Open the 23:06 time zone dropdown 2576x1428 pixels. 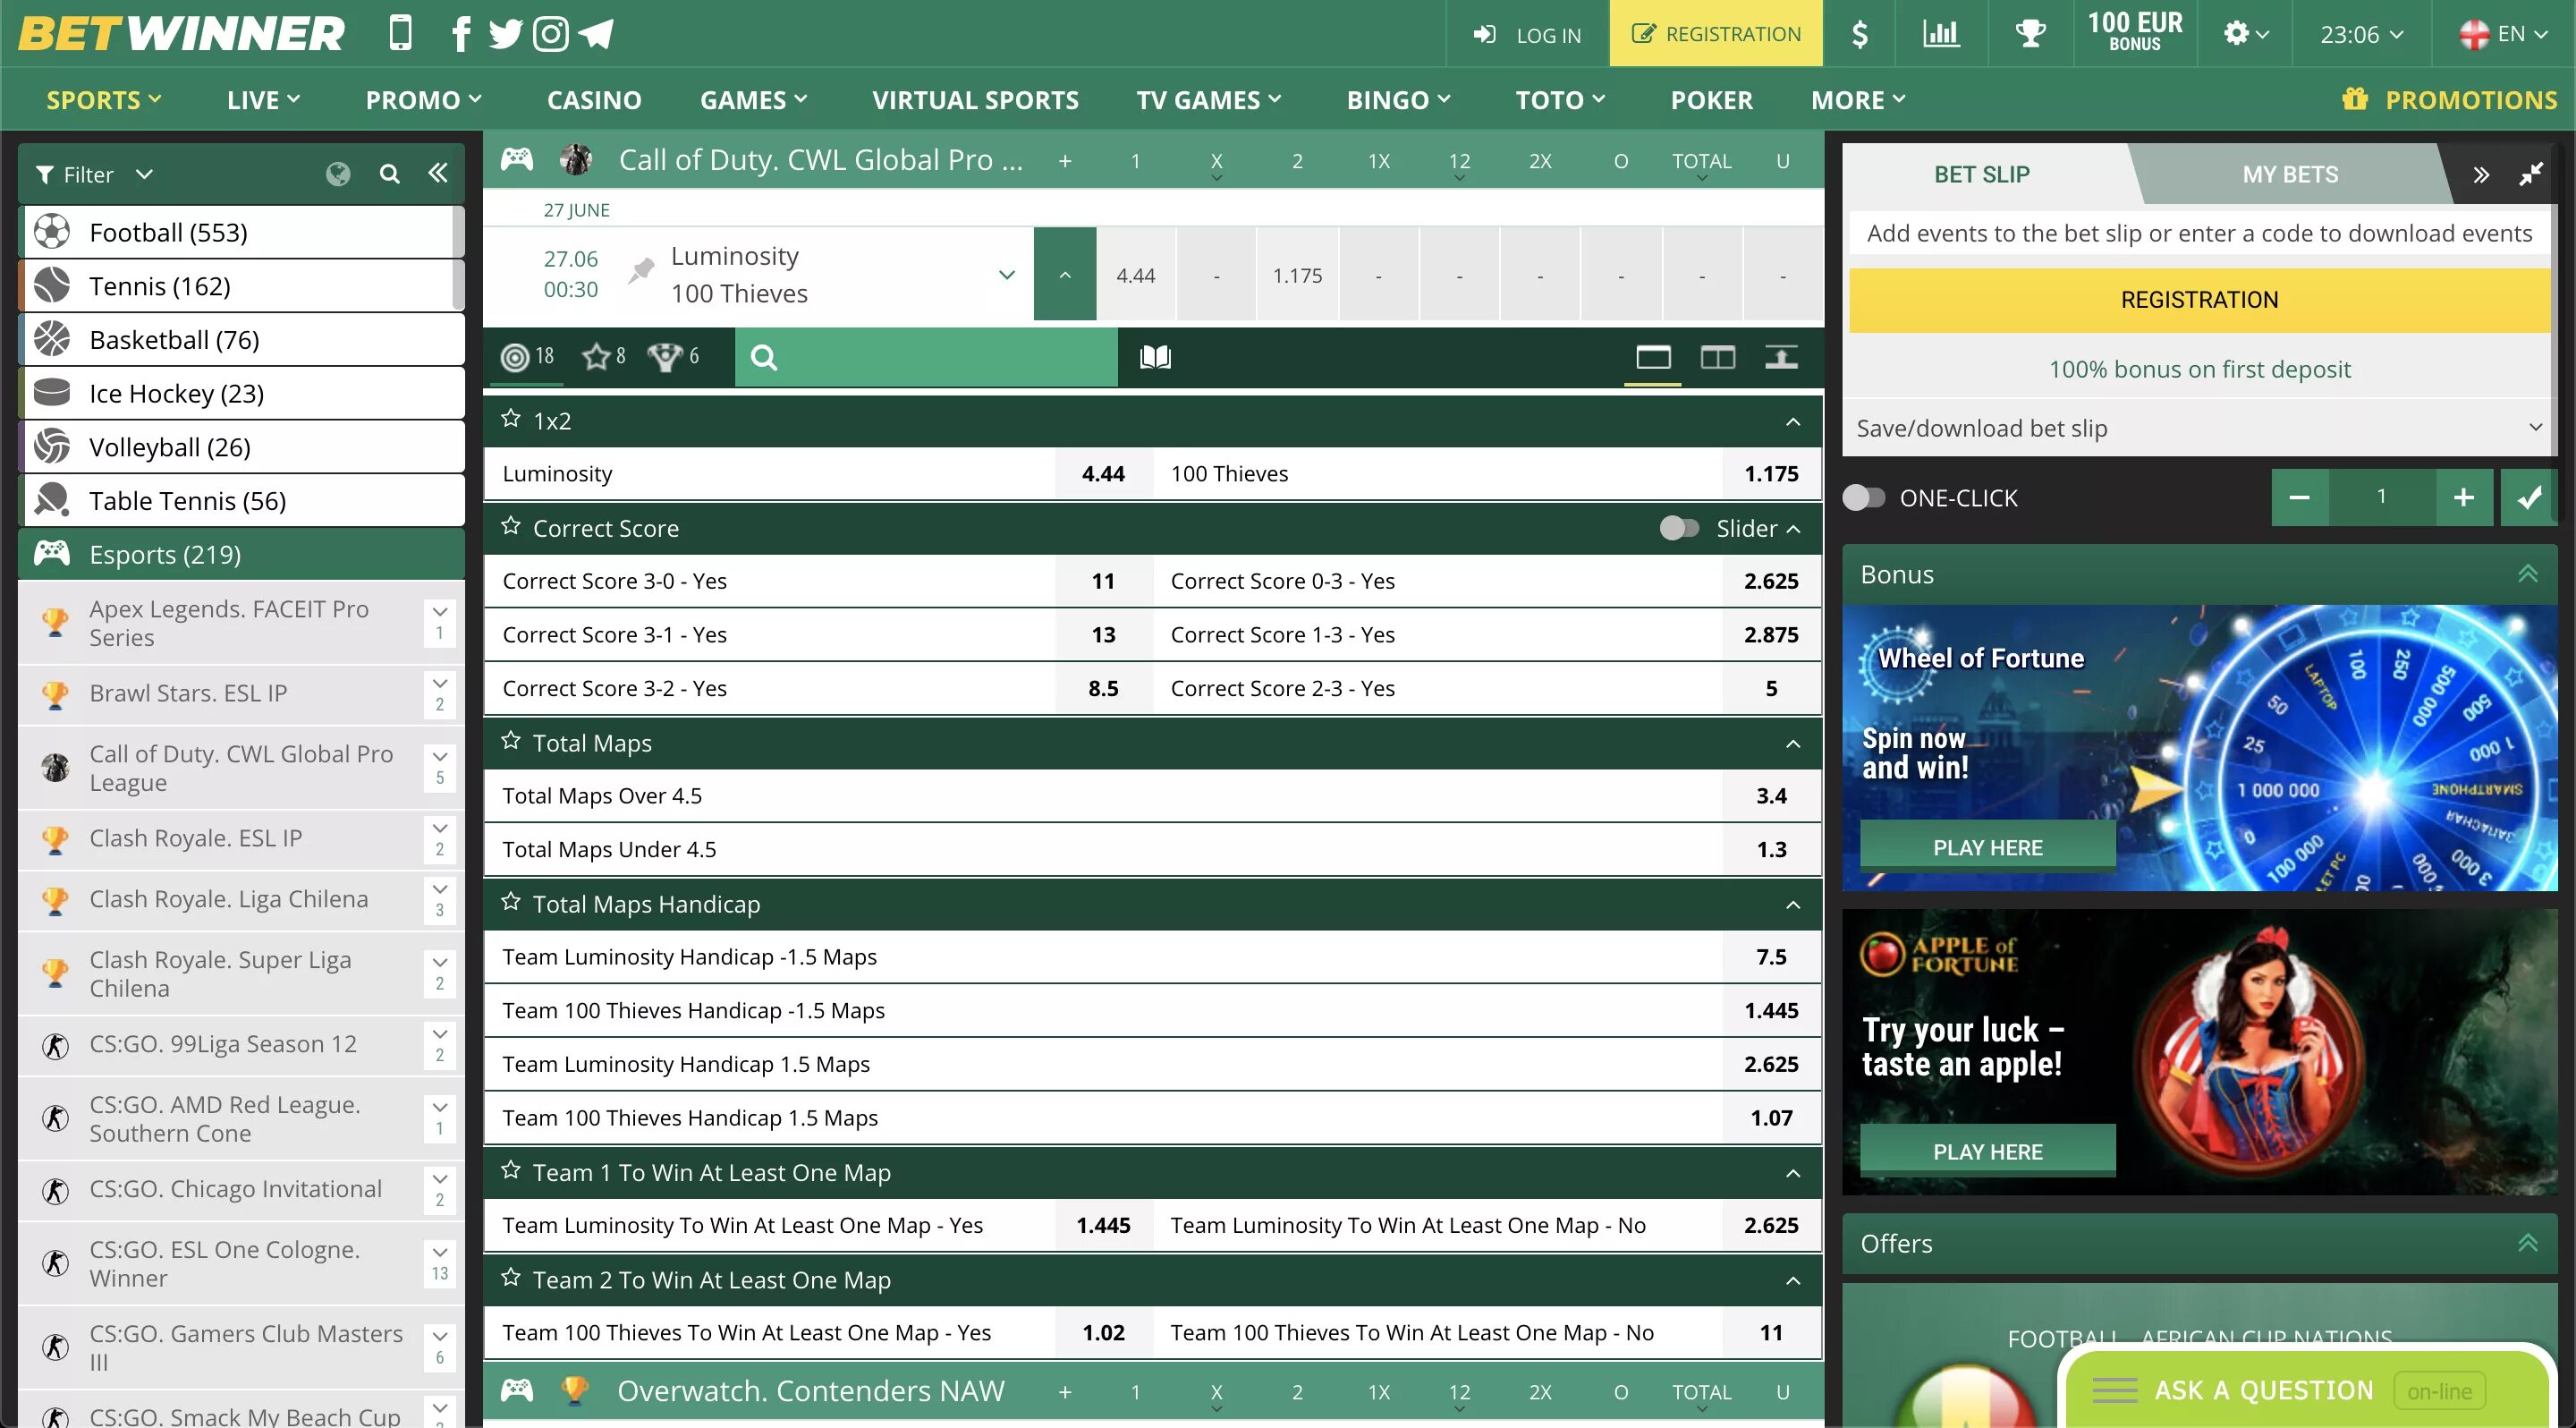coord(2362,34)
